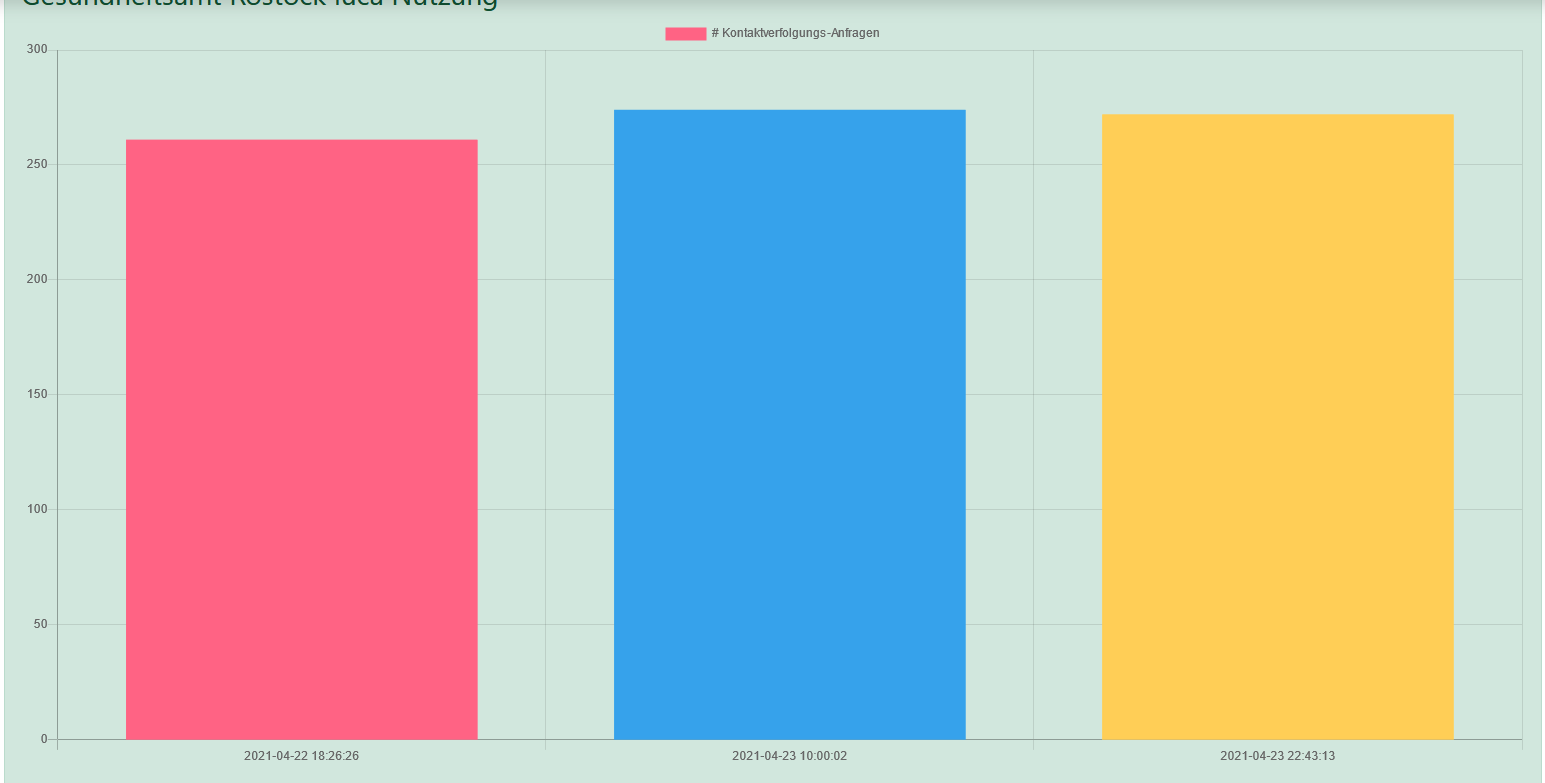This screenshot has width=1545, height=783.
Task: Click the empty chart area above the blue bar
Action: [789, 75]
